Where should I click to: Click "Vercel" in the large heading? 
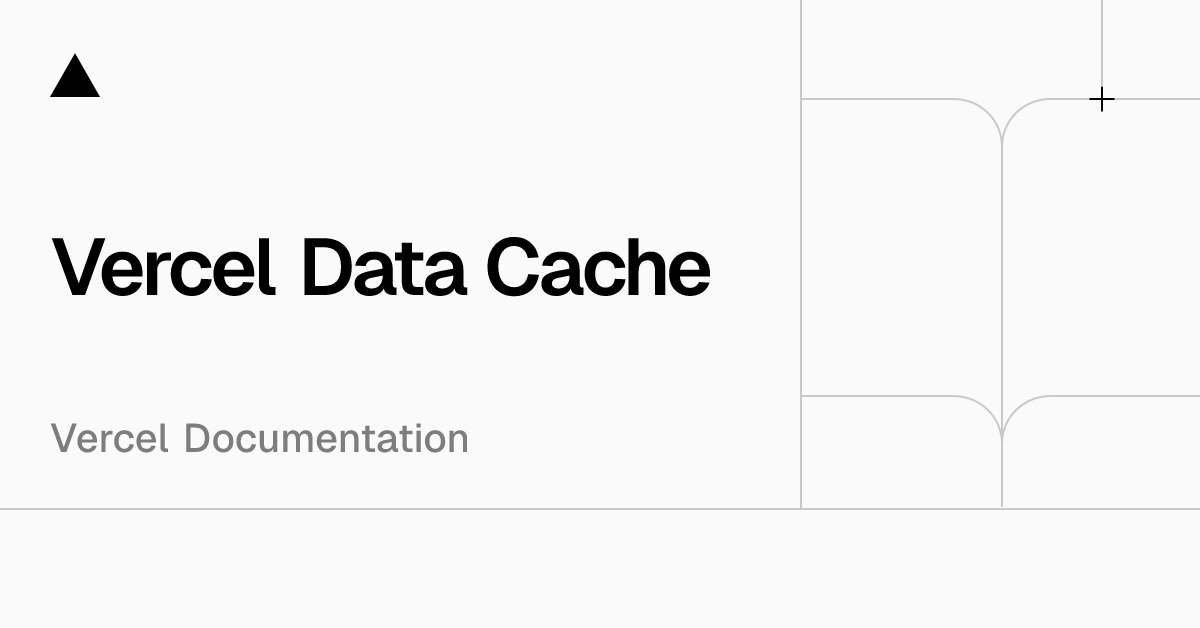point(164,267)
